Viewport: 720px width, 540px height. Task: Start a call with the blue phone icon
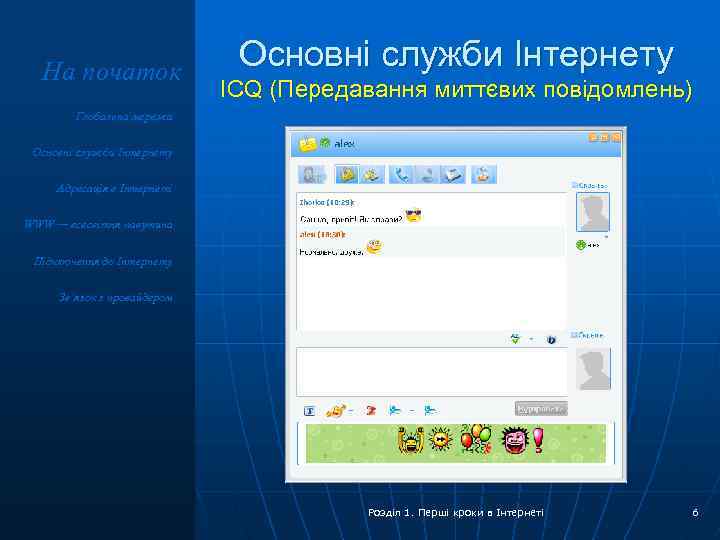tap(402, 174)
